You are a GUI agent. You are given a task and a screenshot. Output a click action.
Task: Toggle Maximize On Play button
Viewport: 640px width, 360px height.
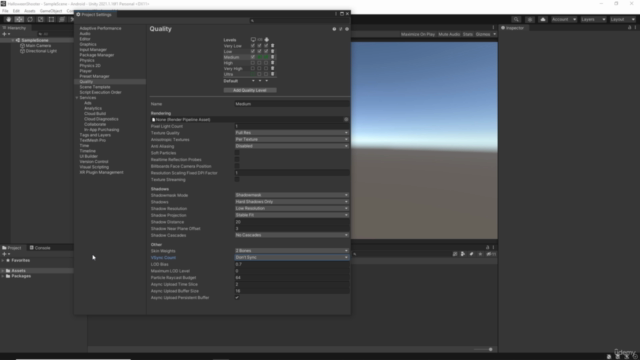pyautogui.click(x=418, y=34)
